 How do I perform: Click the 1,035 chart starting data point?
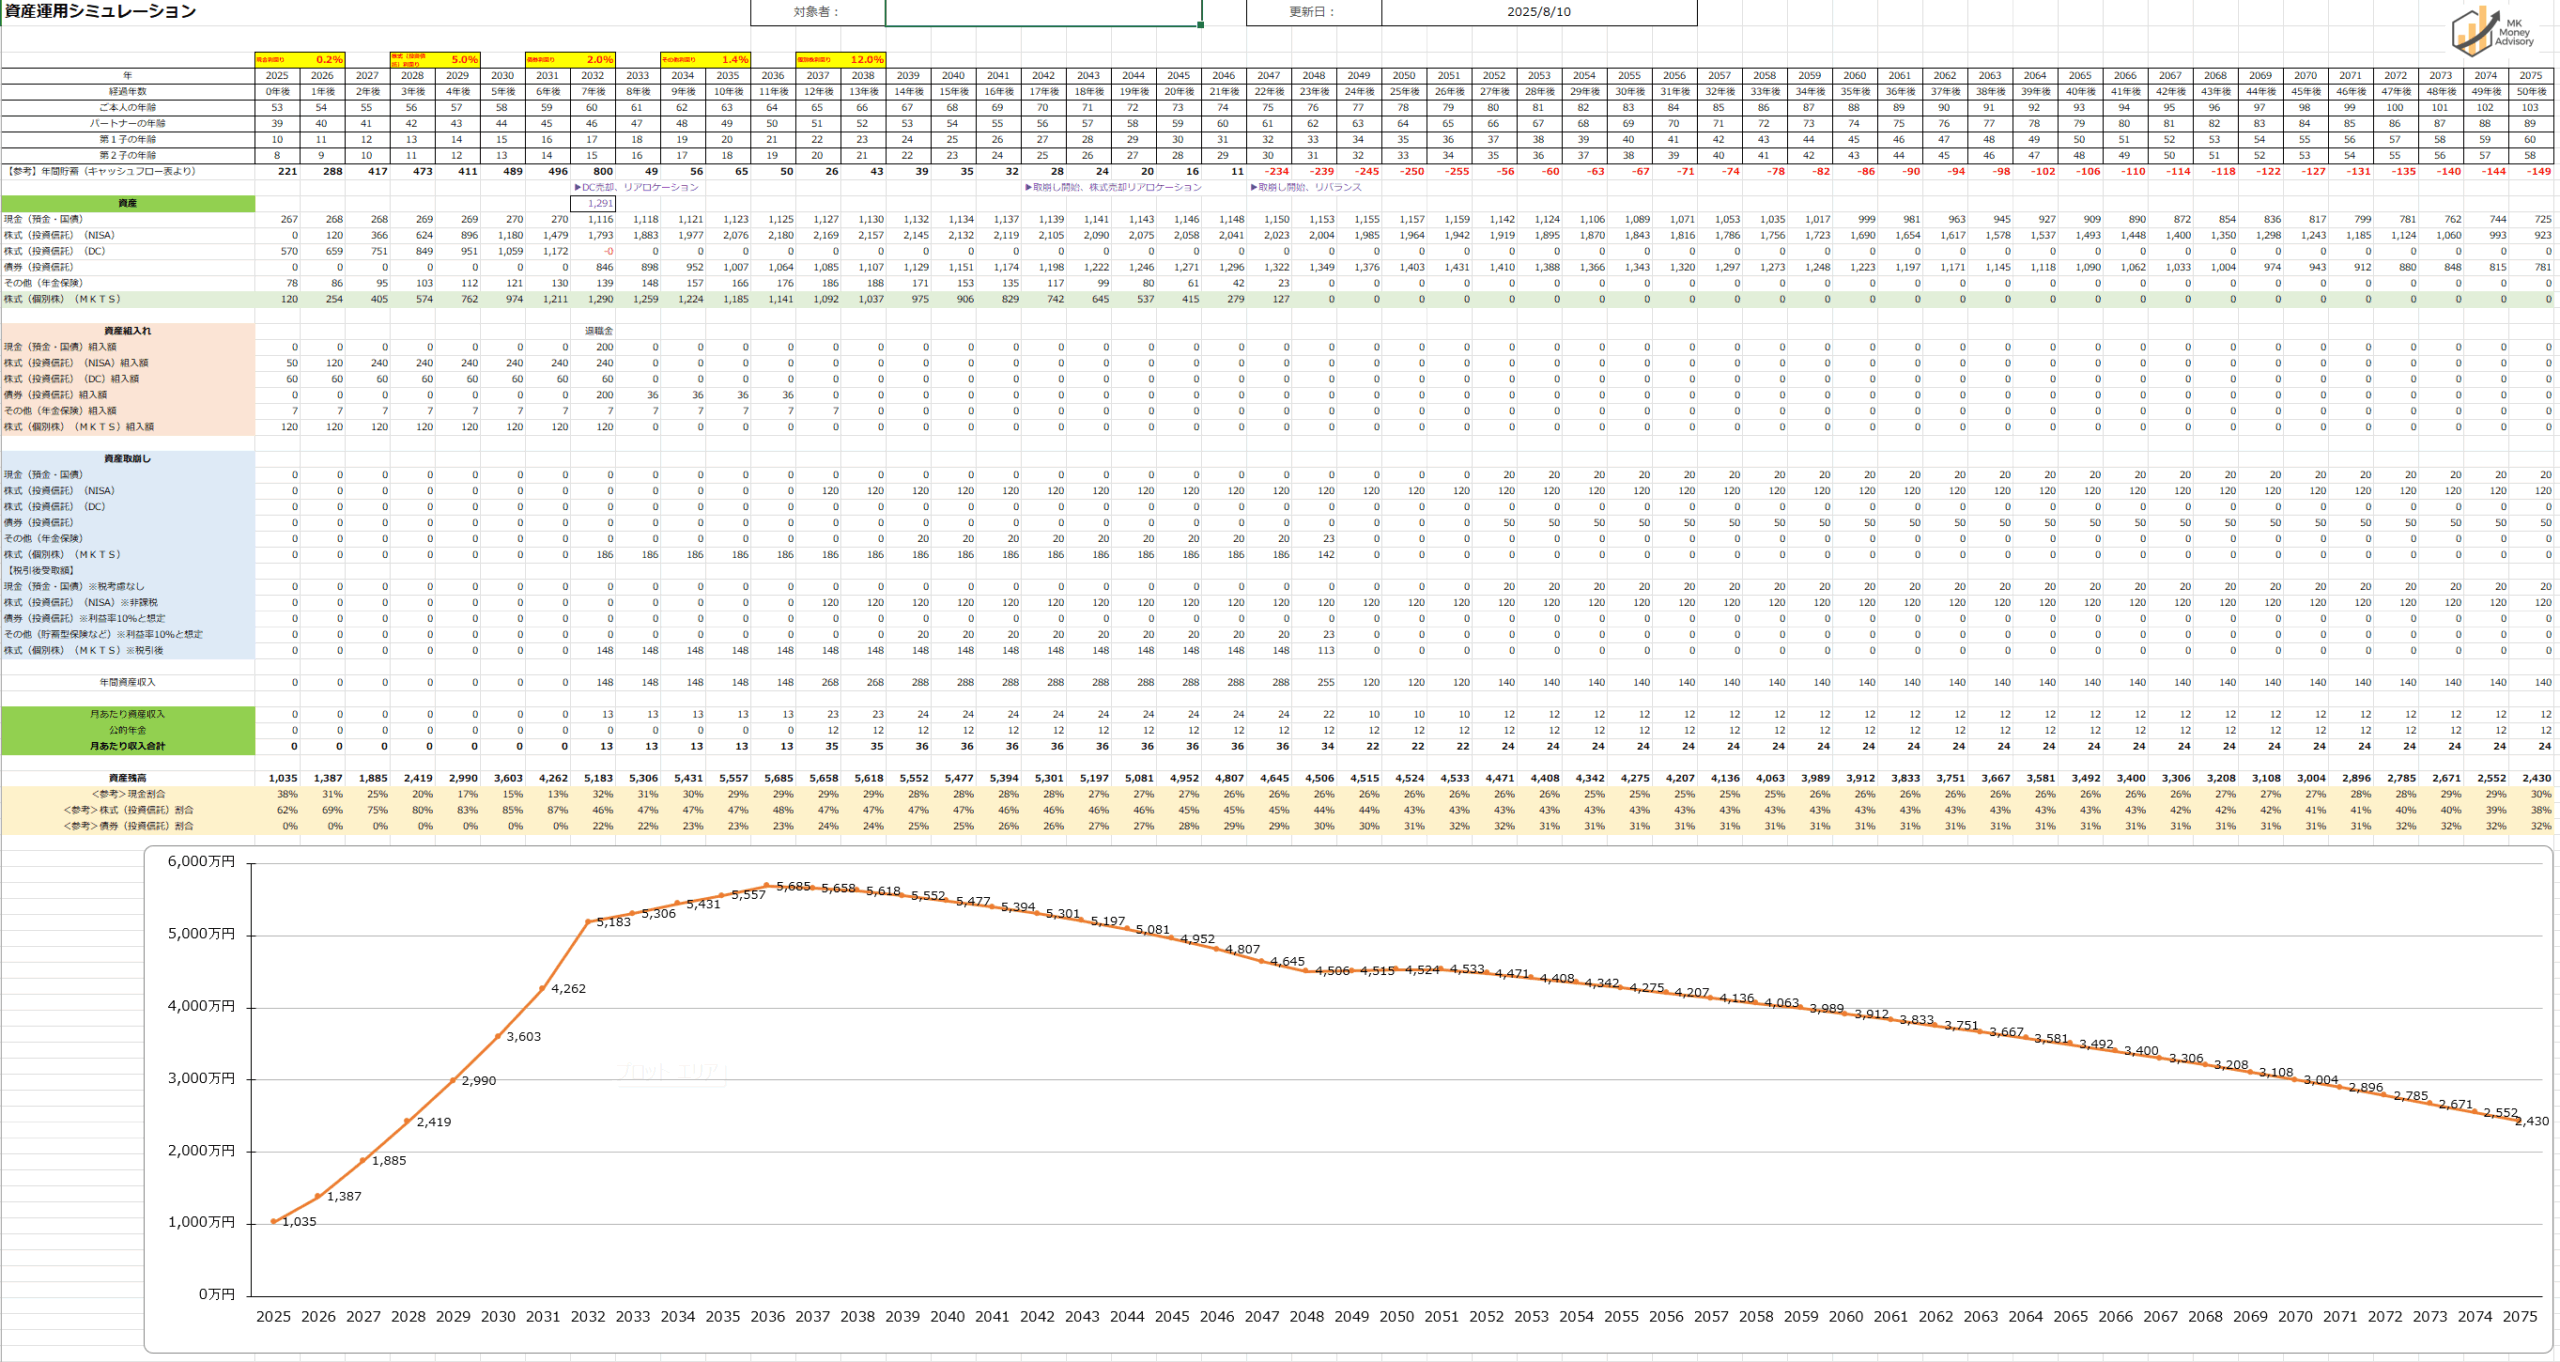[x=274, y=1221]
